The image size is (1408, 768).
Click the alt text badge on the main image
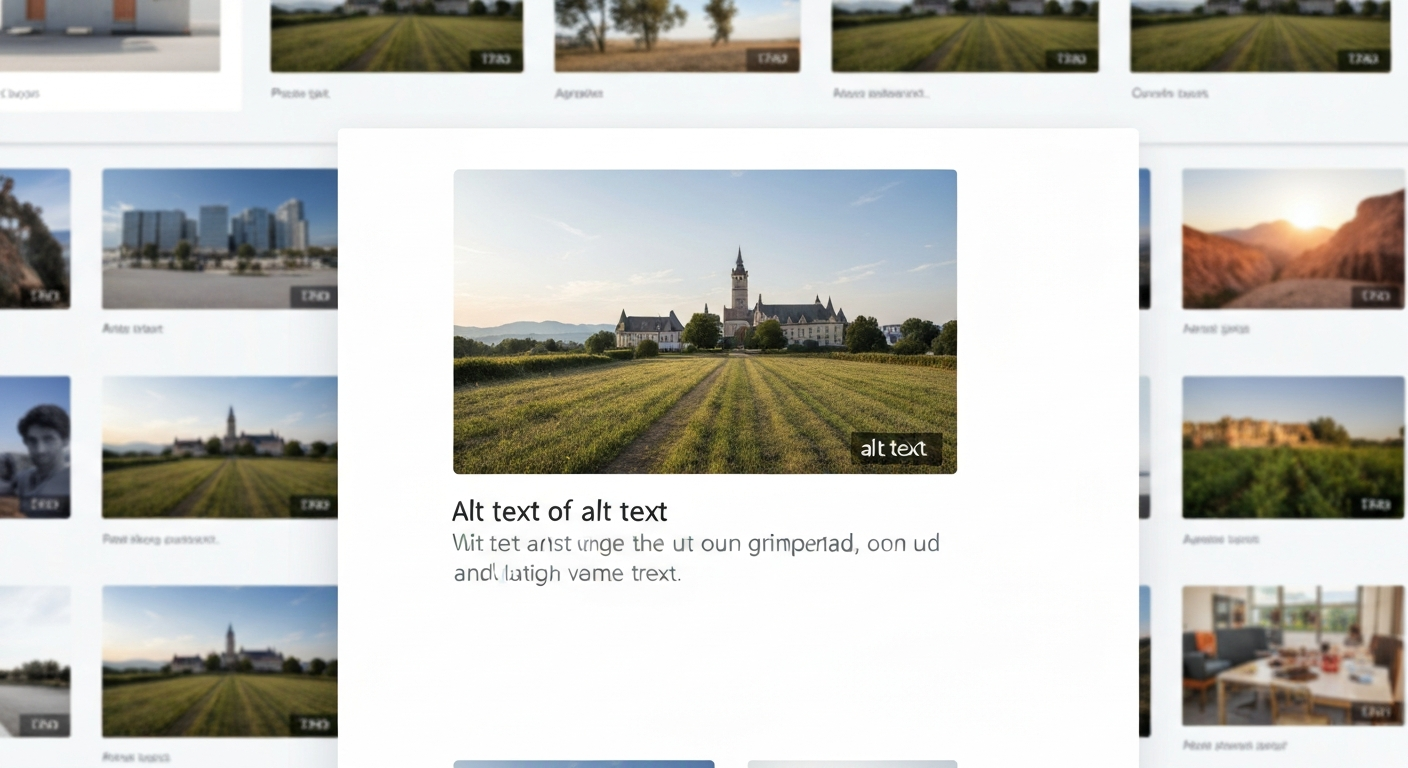895,448
